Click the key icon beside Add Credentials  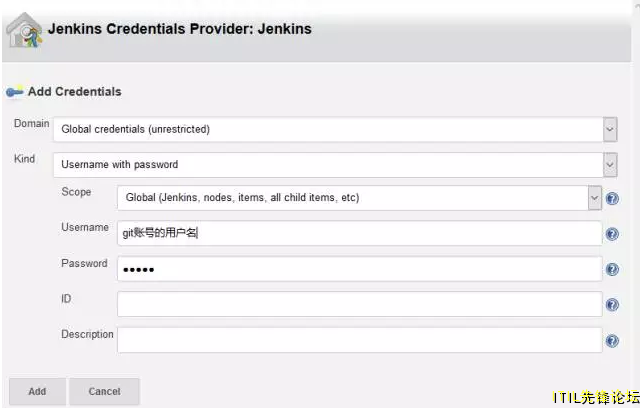[x=15, y=92]
